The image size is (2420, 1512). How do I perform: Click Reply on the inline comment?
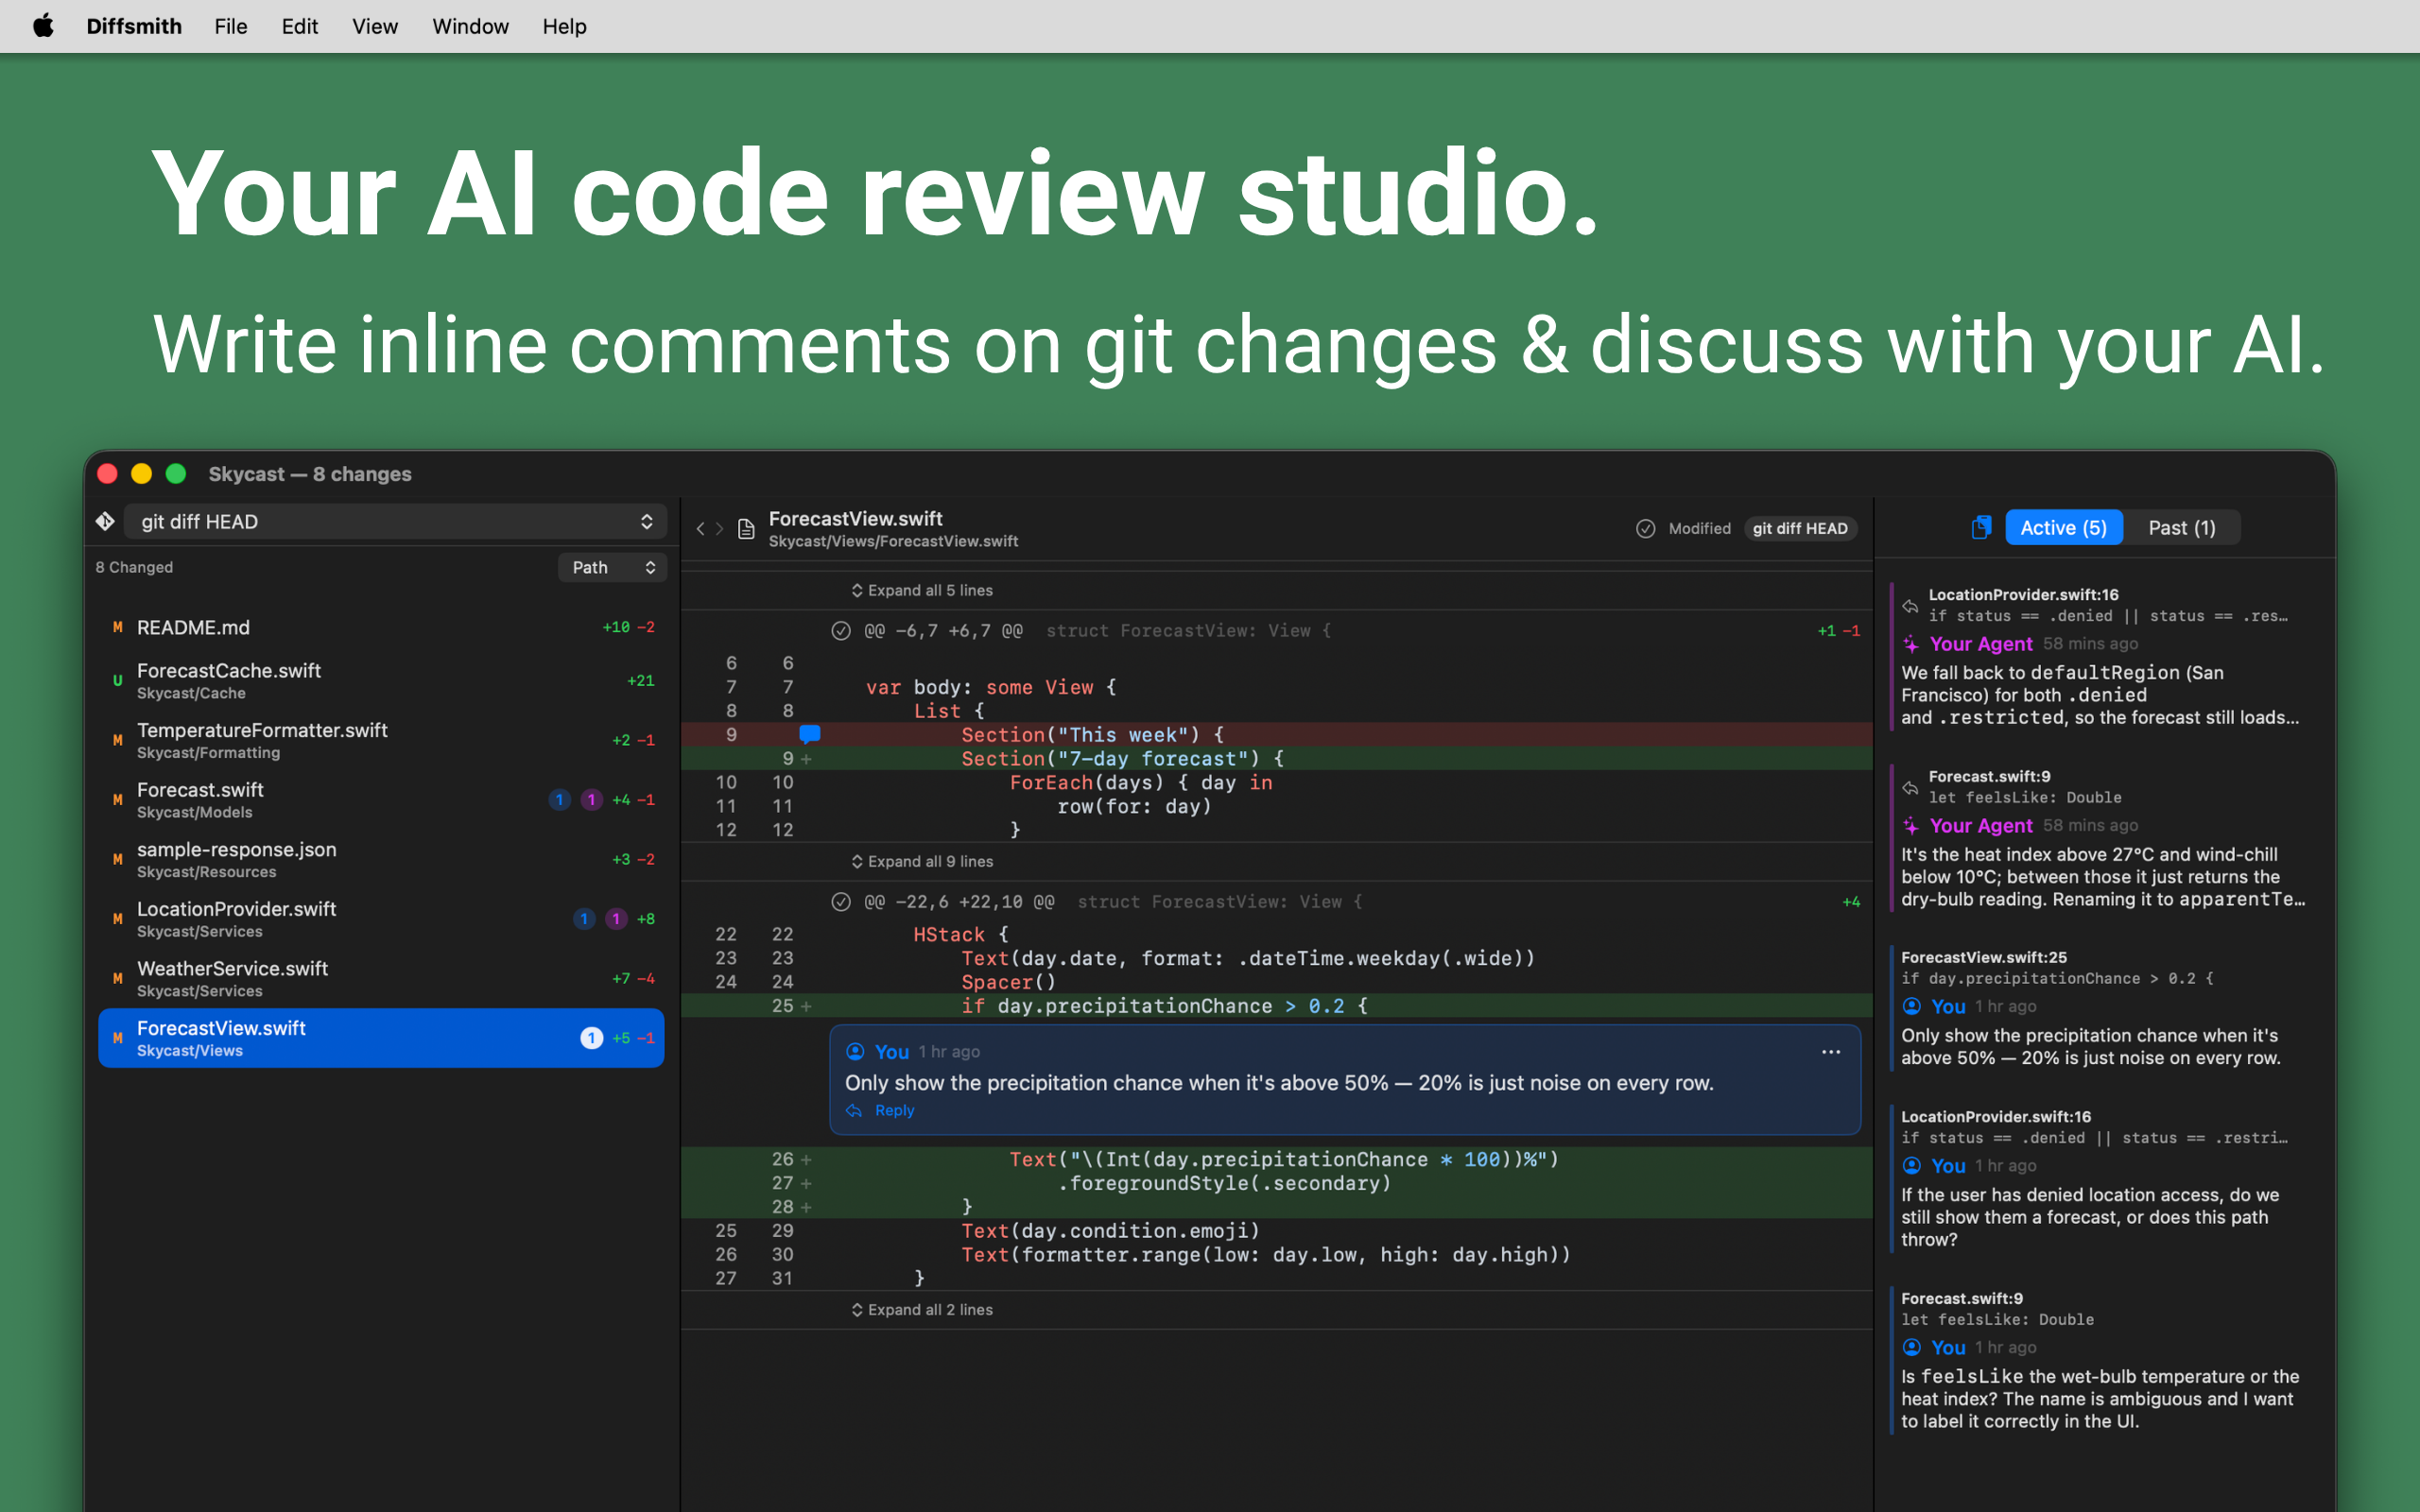click(880, 1110)
